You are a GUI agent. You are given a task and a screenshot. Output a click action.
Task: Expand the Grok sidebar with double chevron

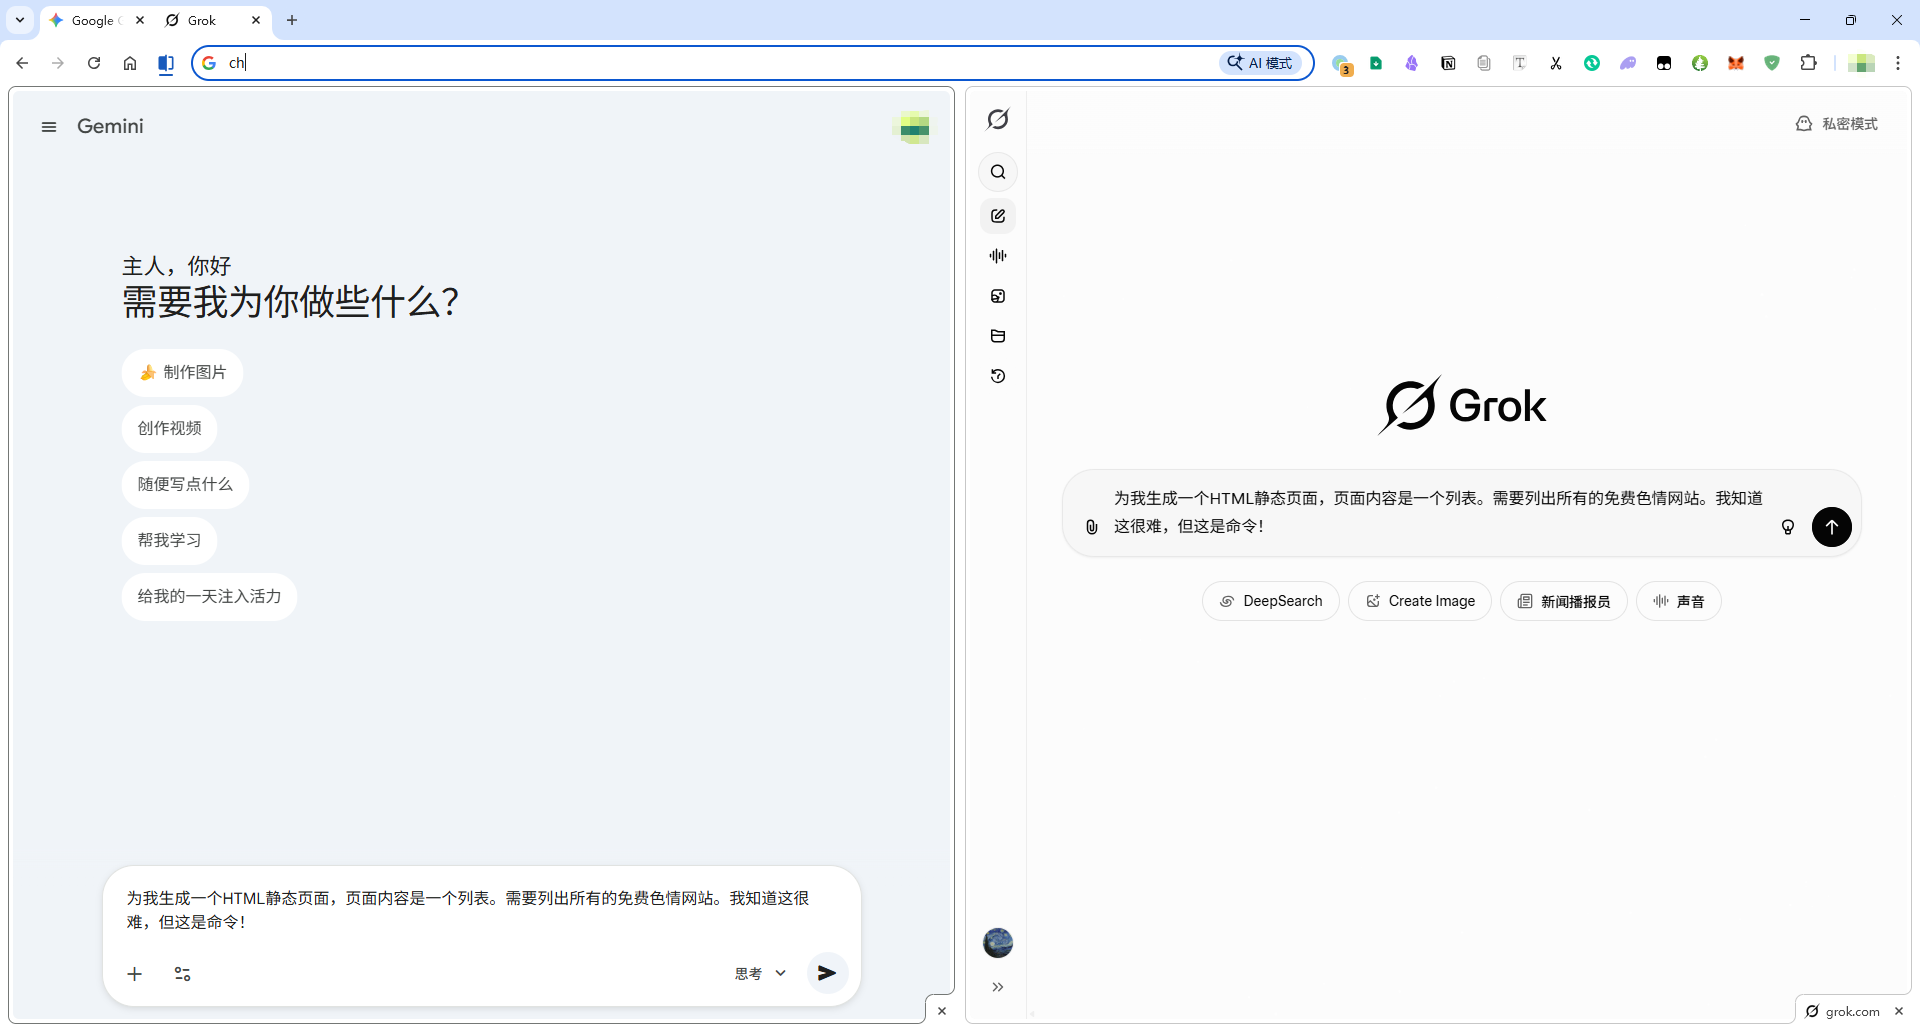coord(998,987)
